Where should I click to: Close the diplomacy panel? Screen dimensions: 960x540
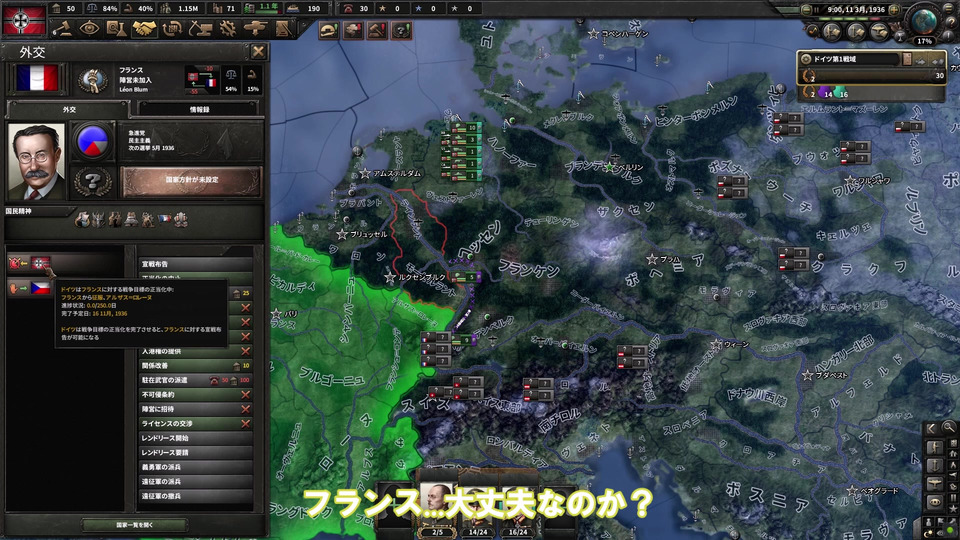(258, 52)
